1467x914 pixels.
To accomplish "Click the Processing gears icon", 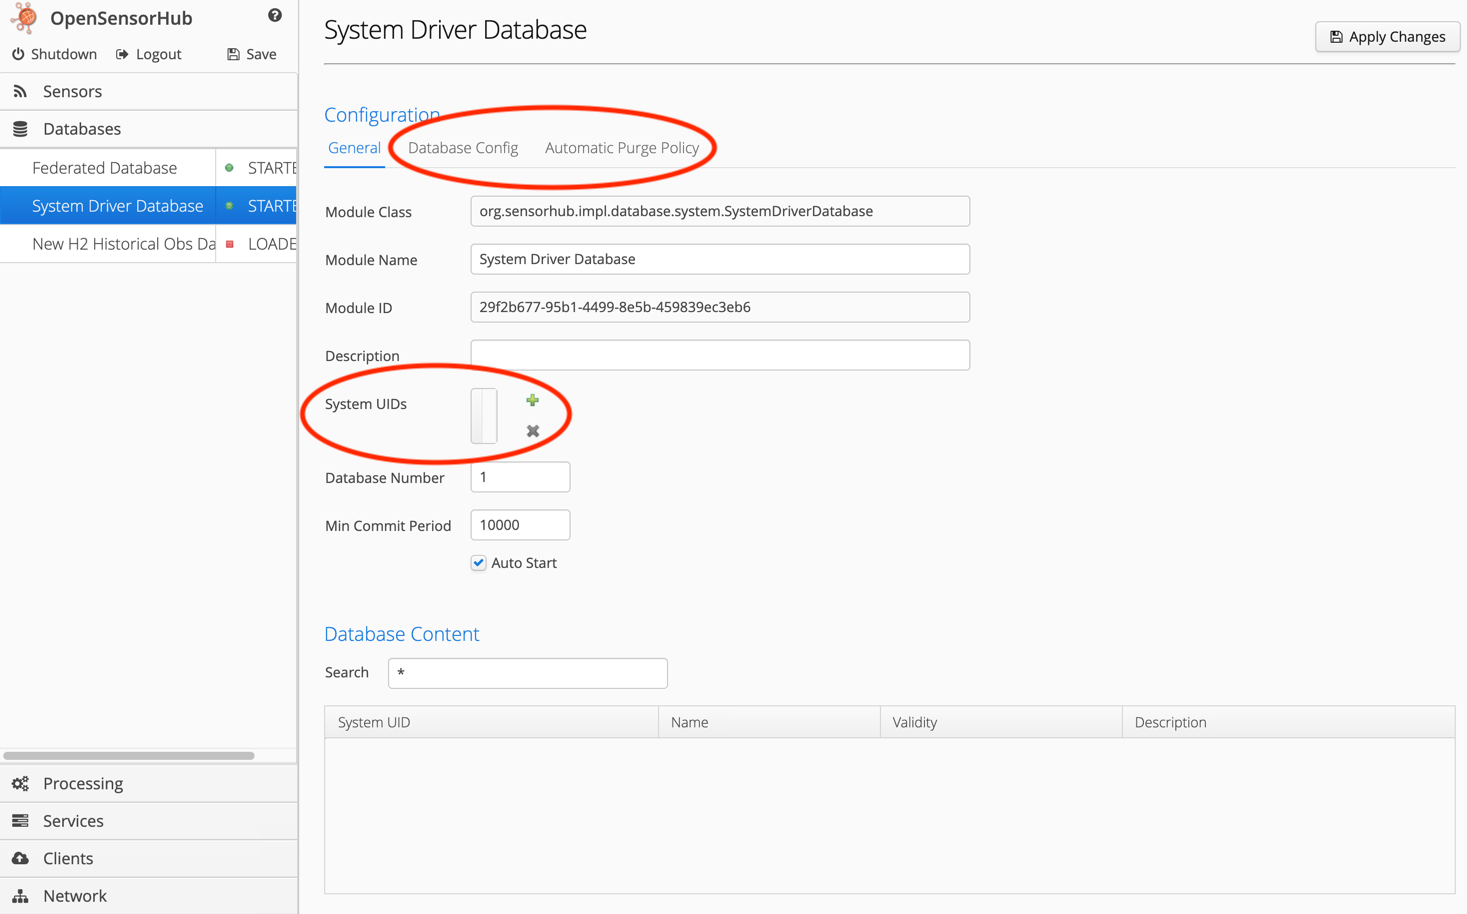I will pos(20,783).
